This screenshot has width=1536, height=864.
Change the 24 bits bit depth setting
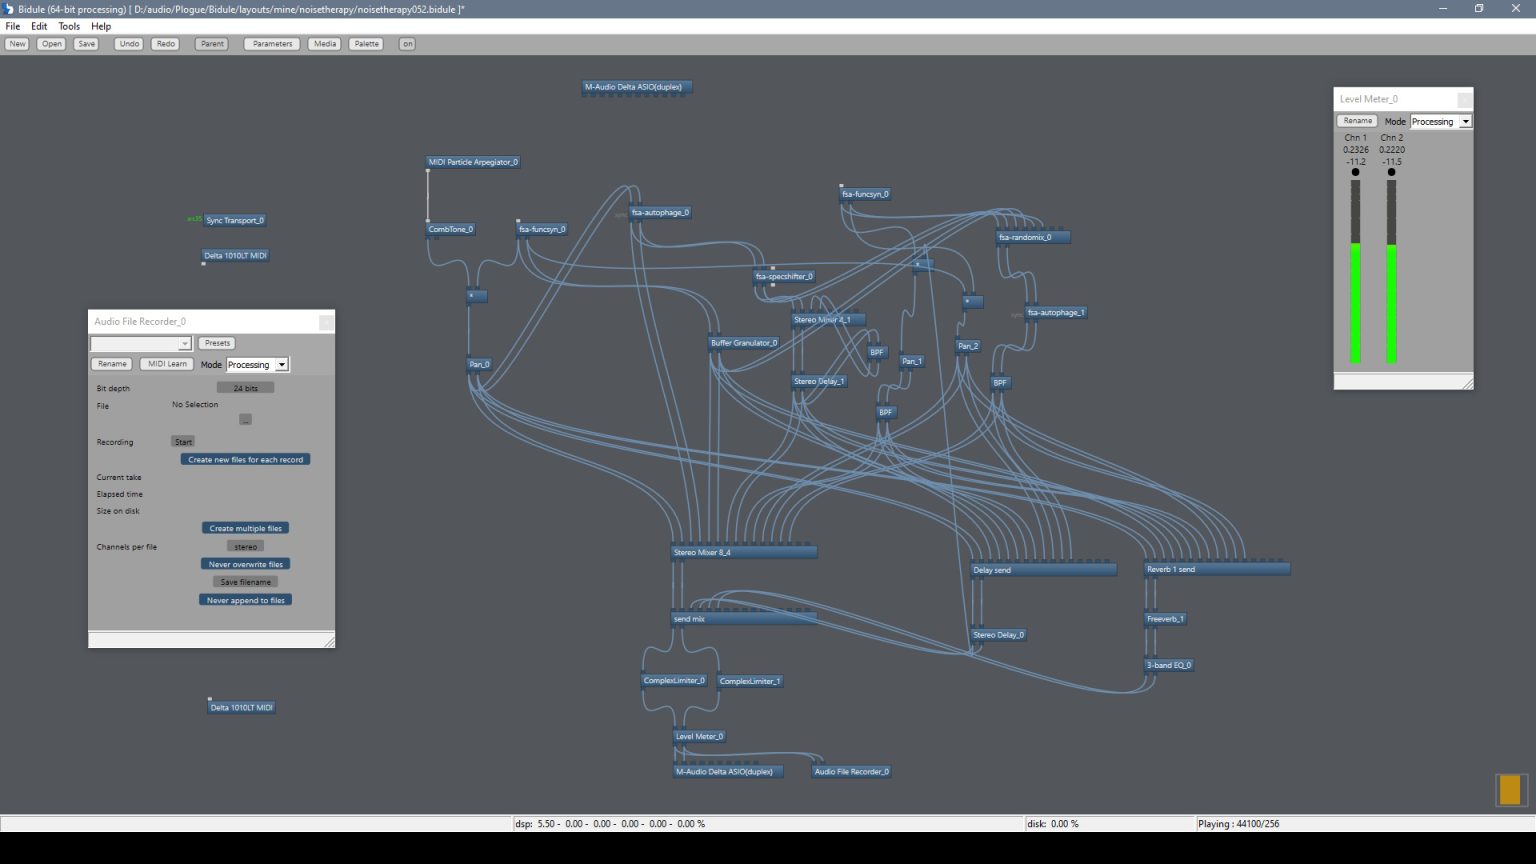pyautogui.click(x=245, y=388)
